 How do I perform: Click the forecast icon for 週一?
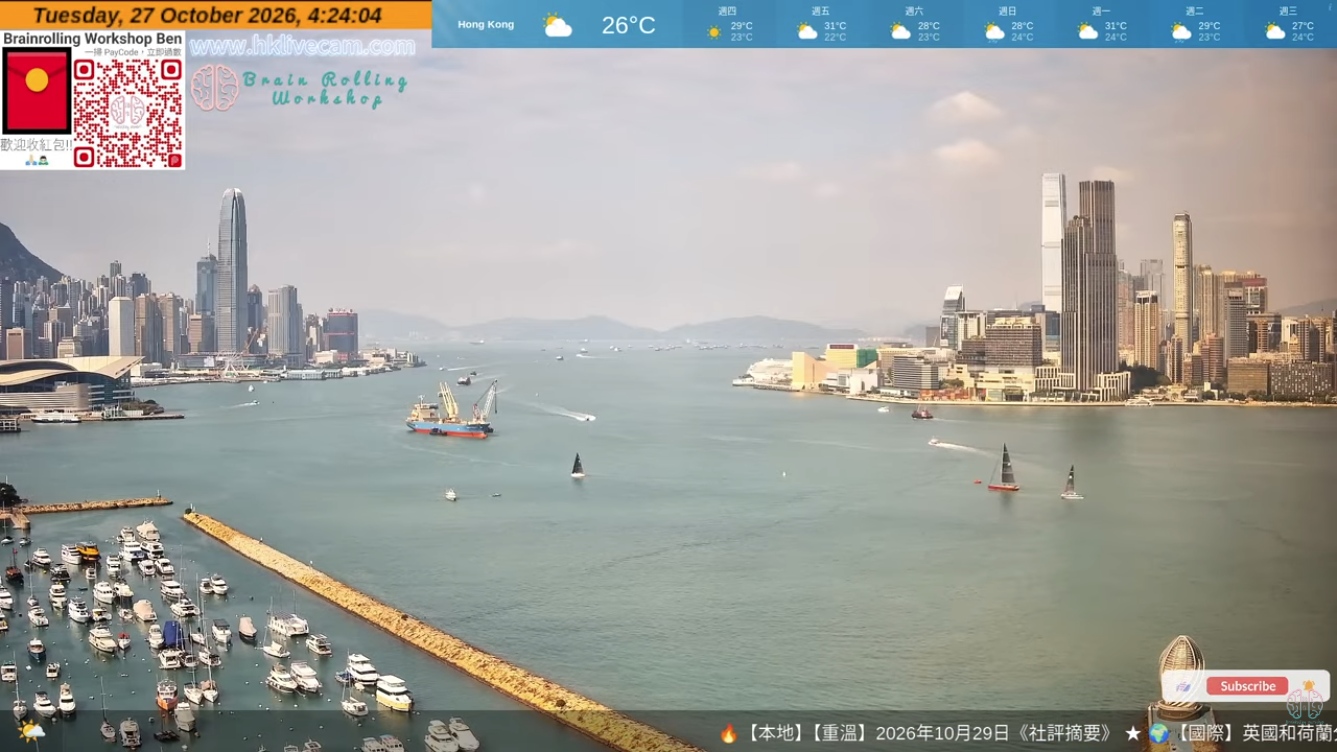[x=1088, y=32]
